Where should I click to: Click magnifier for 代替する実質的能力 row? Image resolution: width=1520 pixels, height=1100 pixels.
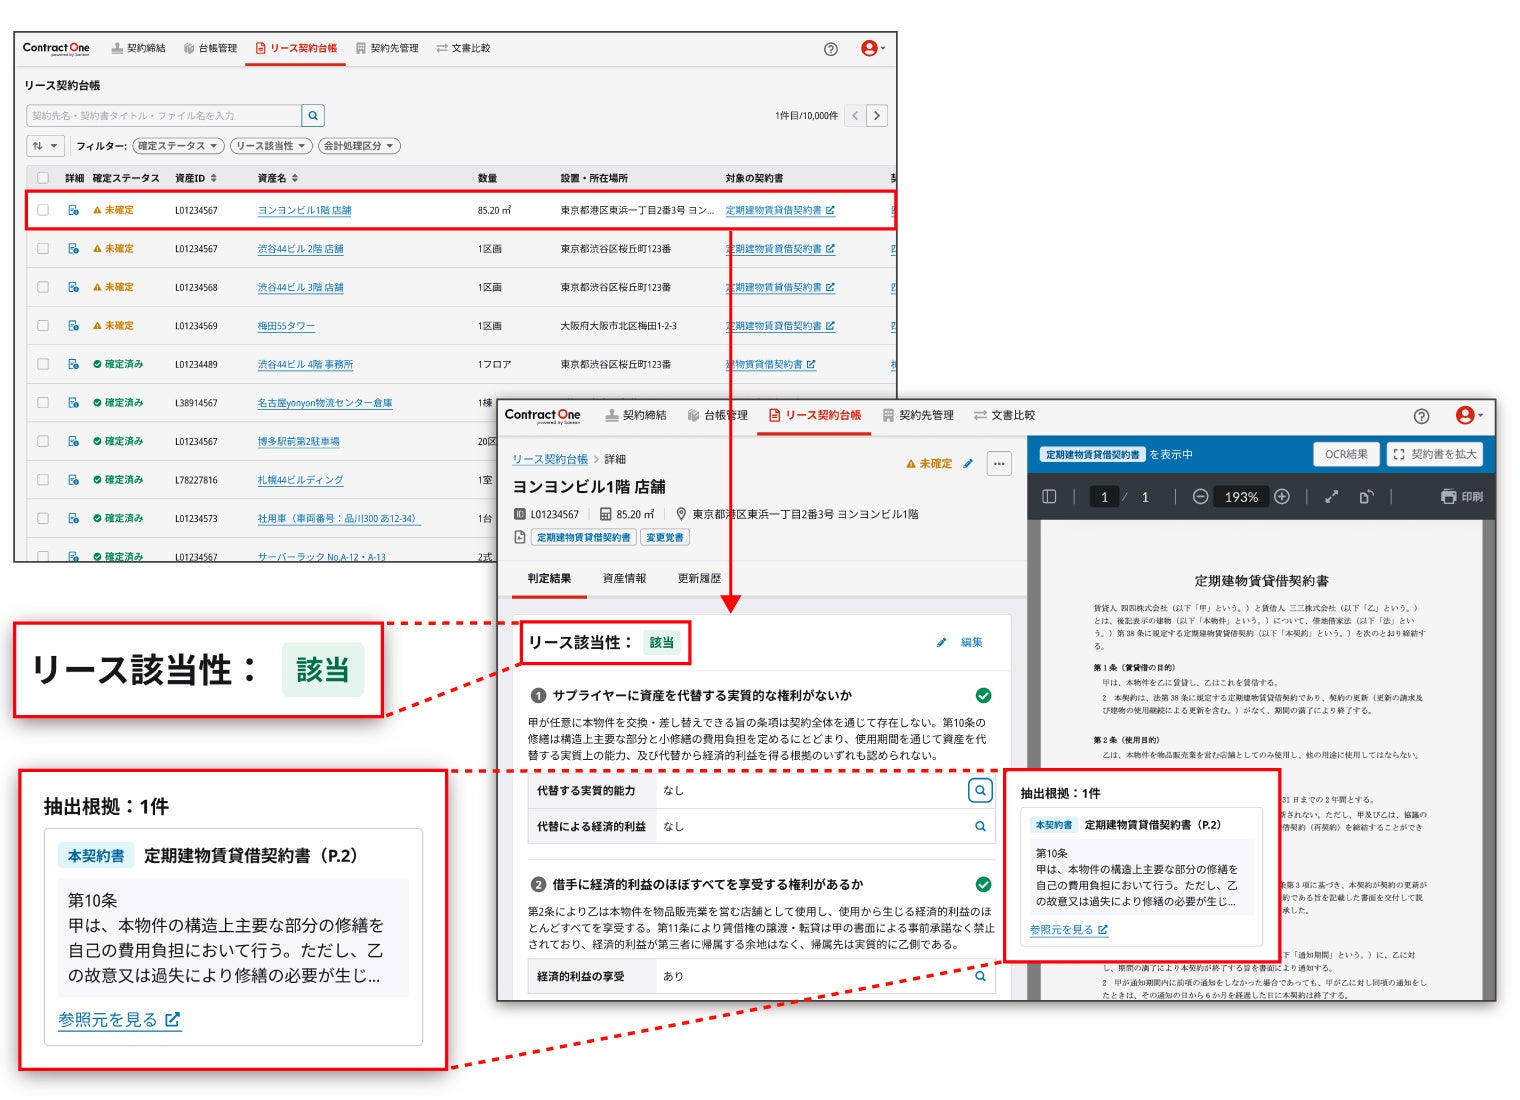pyautogui.click(x=980, y=791)
